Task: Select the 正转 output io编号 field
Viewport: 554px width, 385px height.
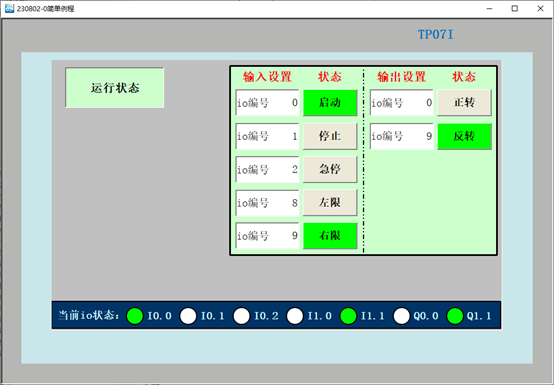Action: 402,103
